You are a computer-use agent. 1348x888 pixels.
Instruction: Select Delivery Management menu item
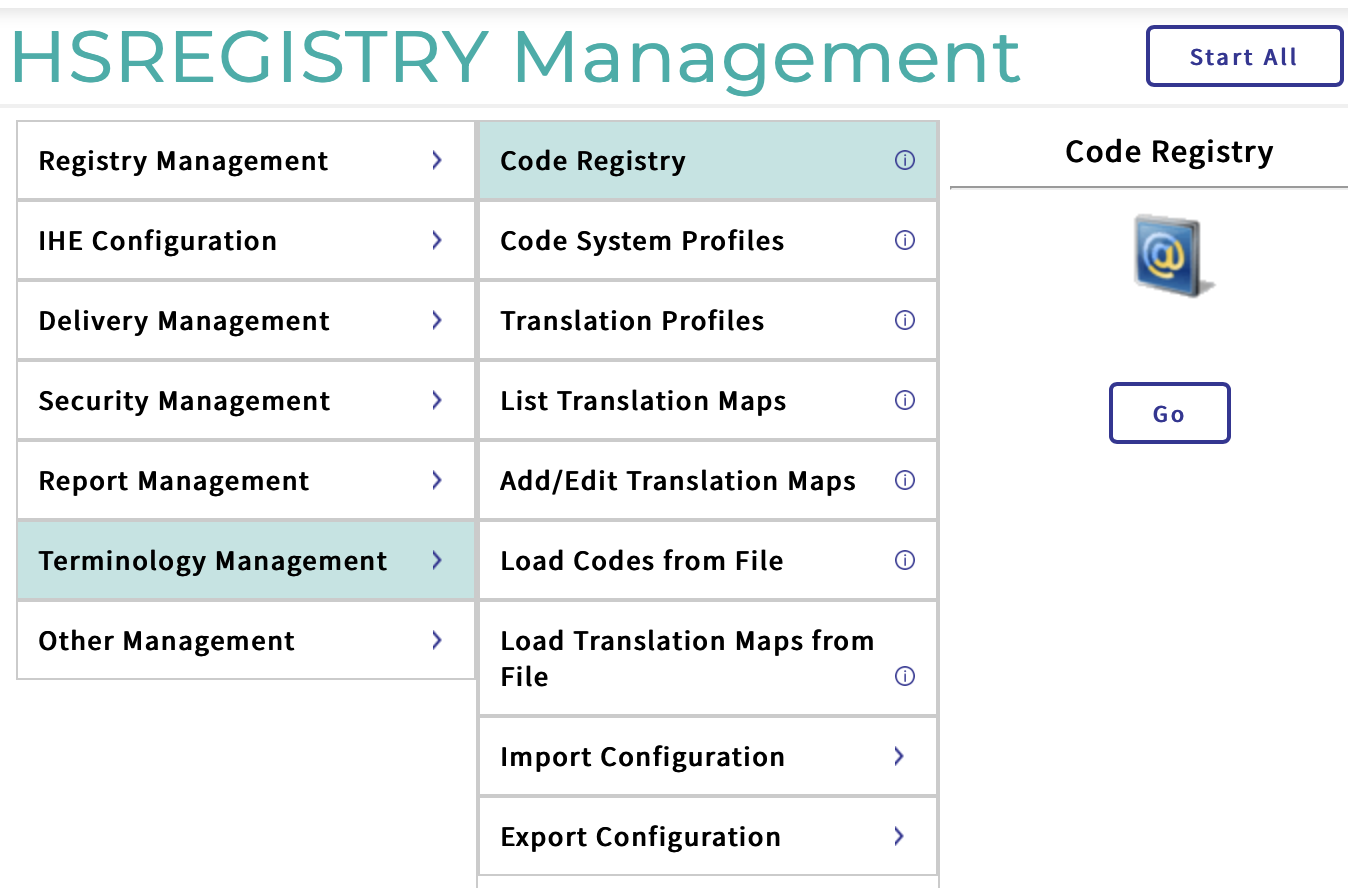tap(184, 321)
